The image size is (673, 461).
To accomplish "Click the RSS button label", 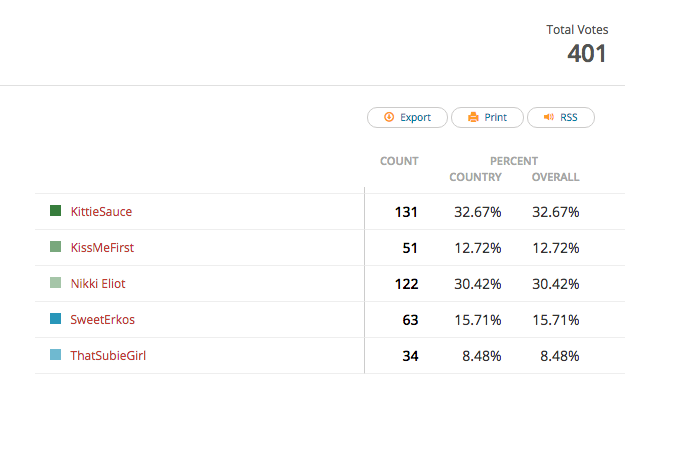I will 569,117.
